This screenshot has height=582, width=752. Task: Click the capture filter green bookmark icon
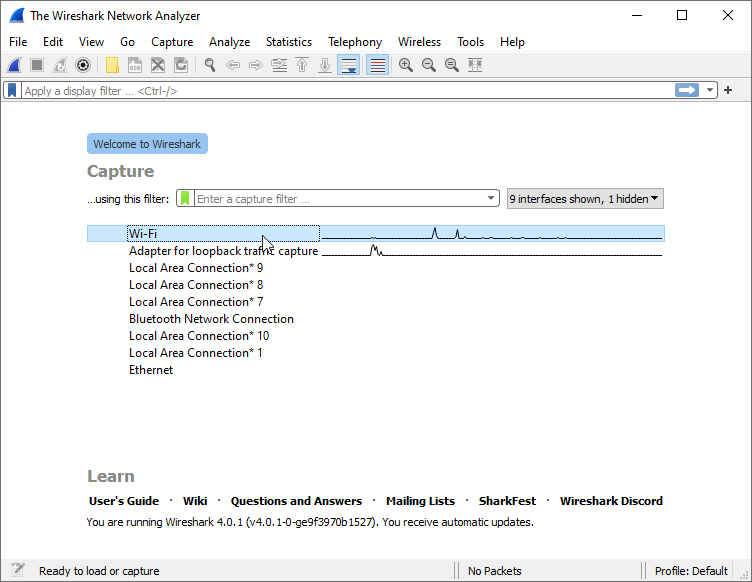point(185,199)
